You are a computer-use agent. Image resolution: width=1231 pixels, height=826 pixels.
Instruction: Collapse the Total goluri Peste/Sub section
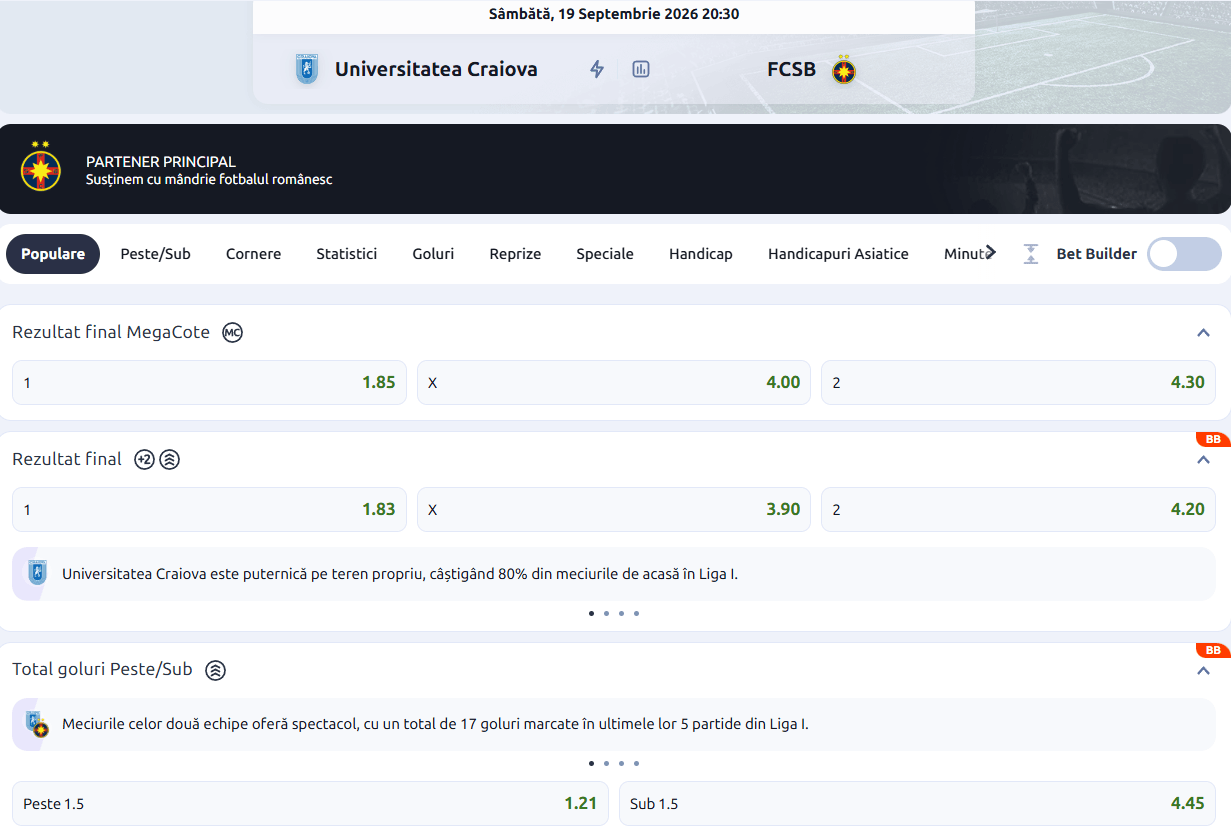[1203, 670]
